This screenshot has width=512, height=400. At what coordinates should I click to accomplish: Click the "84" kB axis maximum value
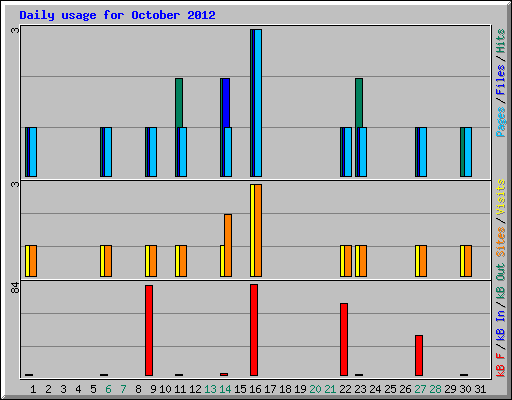click(x=15, y=287)
